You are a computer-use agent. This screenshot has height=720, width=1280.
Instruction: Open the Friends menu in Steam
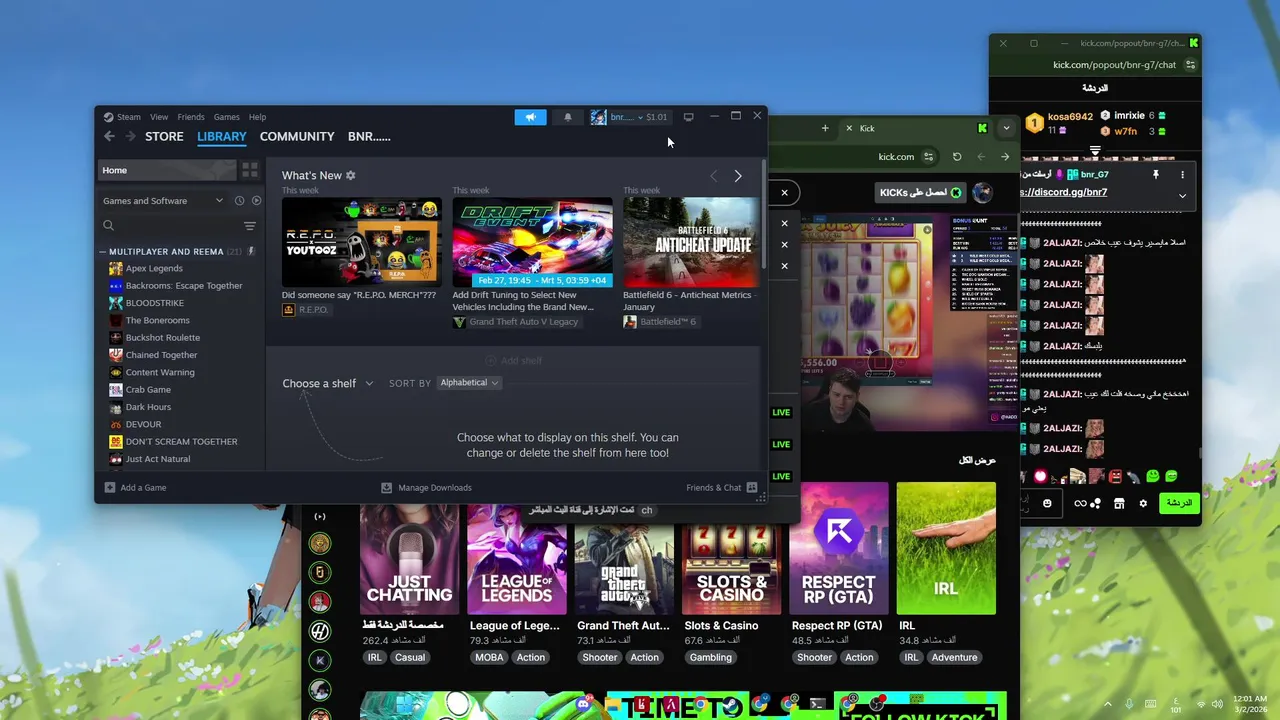191,117
